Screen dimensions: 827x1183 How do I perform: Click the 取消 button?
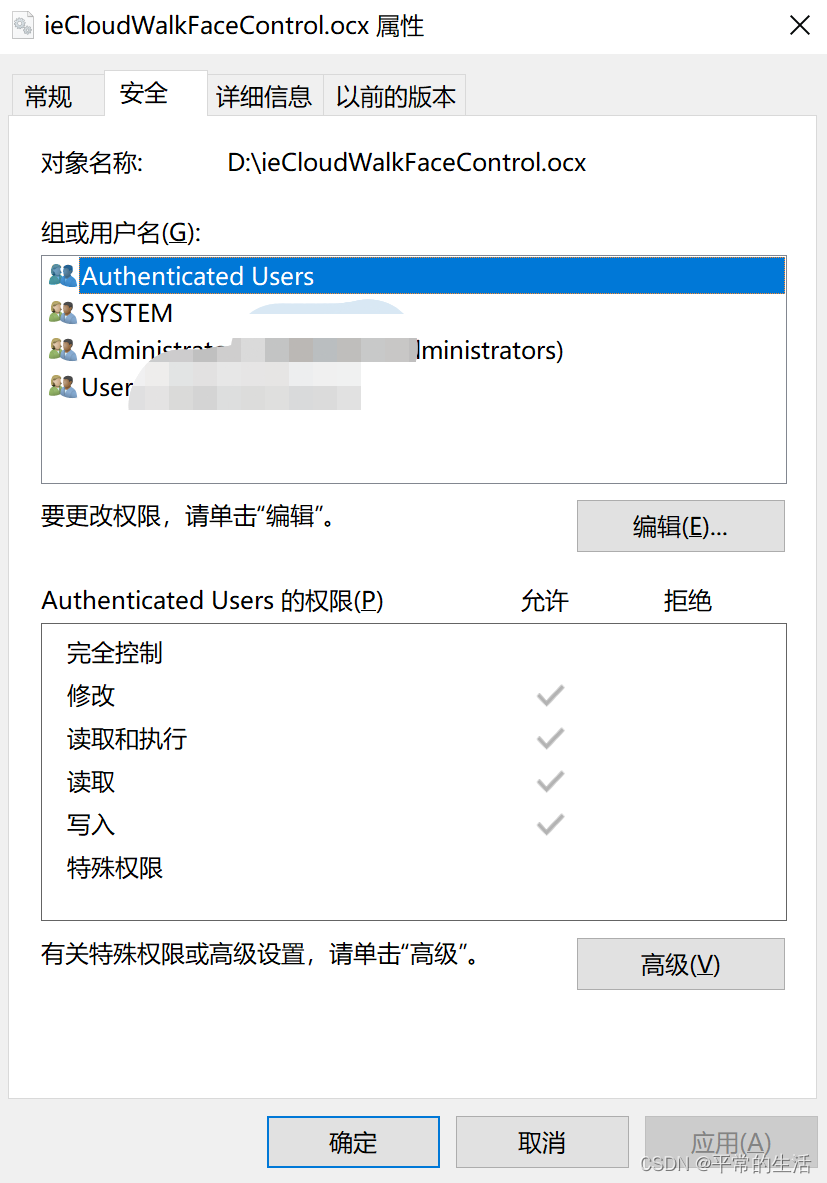point(542,1142)
